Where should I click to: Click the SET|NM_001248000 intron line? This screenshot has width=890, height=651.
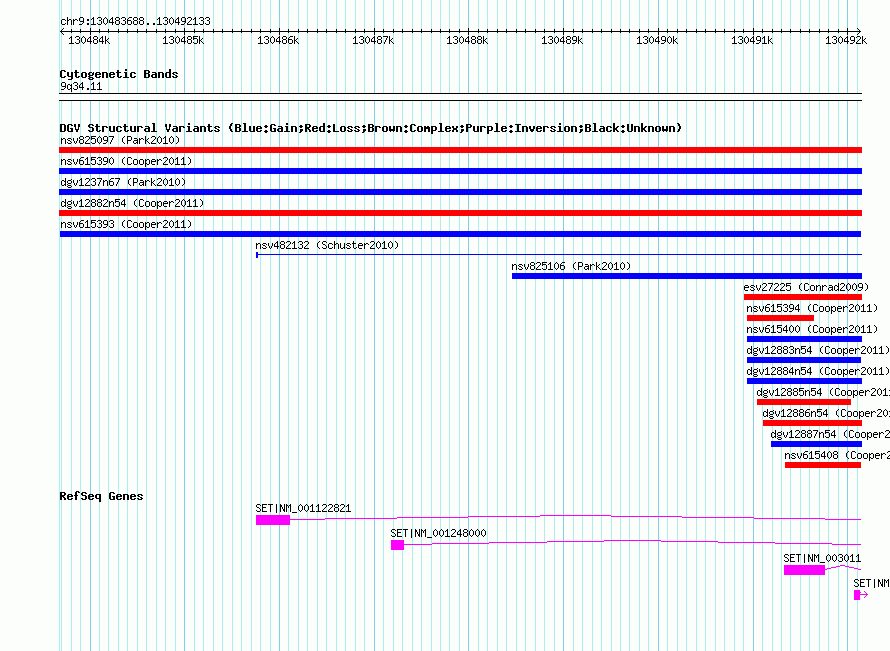pyautogui.click(x=633, y=542)
